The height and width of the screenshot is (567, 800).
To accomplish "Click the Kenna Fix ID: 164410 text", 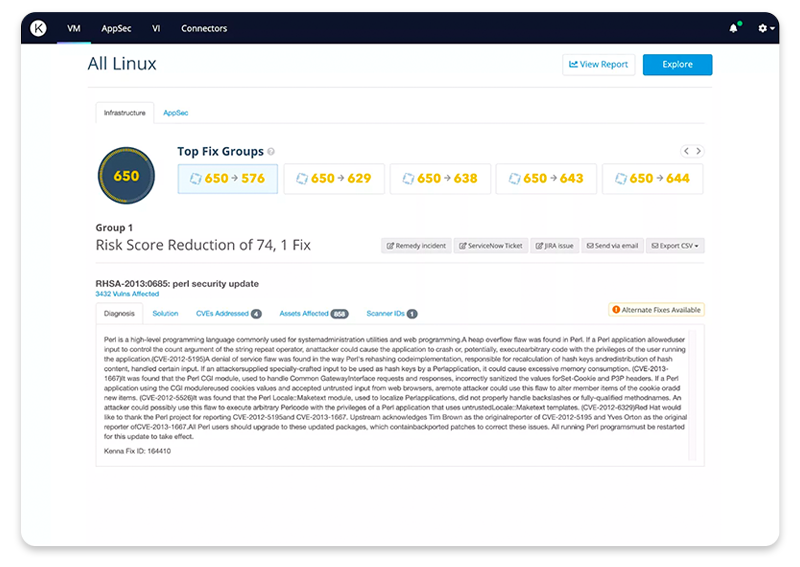I will point(137,451).
